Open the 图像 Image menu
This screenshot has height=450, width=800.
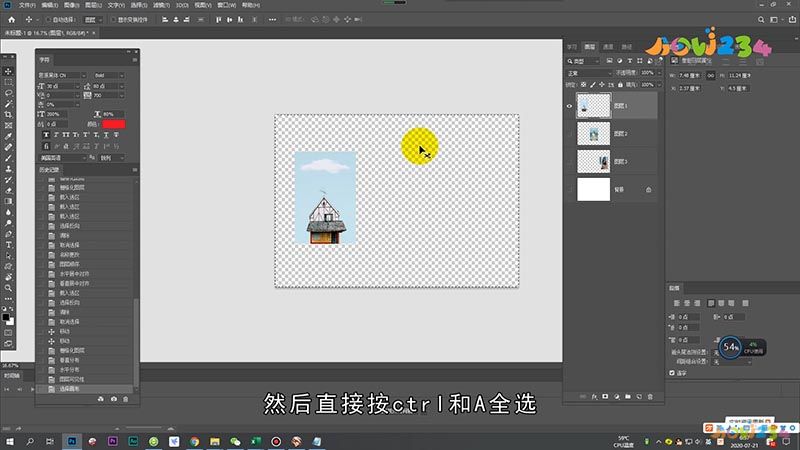[x=71, y=5]
